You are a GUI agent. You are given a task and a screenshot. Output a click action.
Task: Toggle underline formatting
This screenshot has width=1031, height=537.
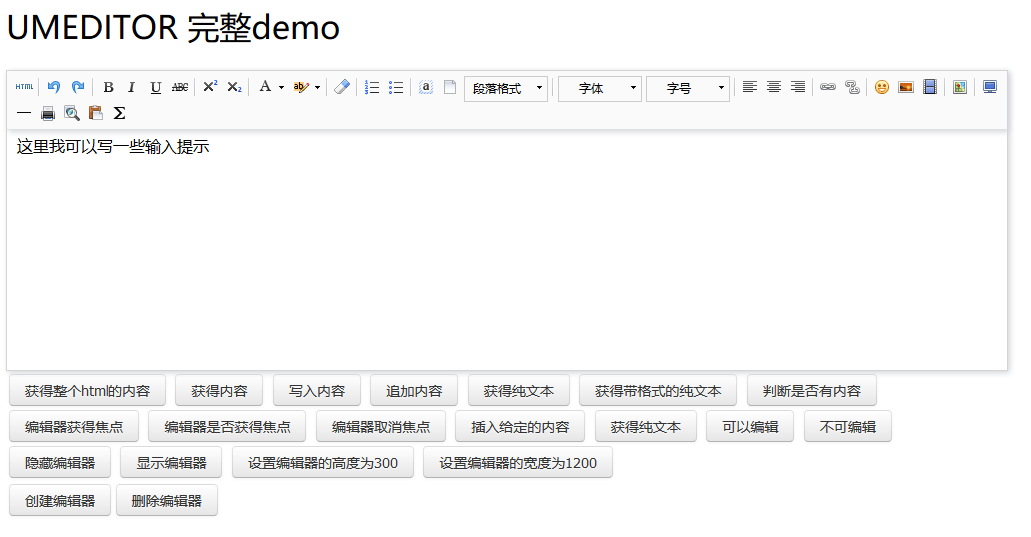(155, 87)
